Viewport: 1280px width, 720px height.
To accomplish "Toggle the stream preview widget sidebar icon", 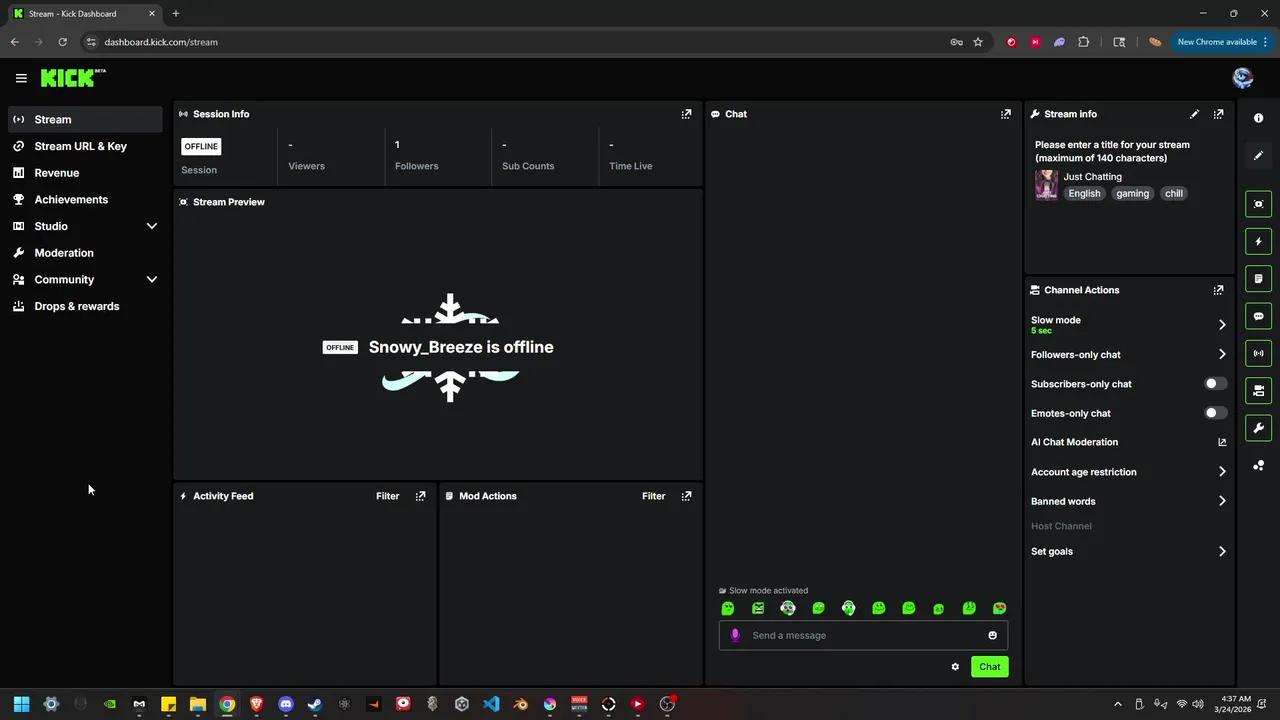I will [1258, 204].
